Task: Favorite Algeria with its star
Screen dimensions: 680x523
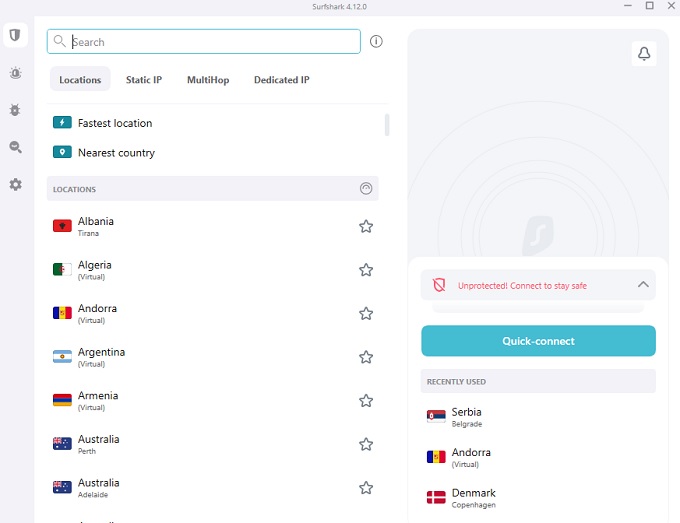Action: [x=366, y=270]
